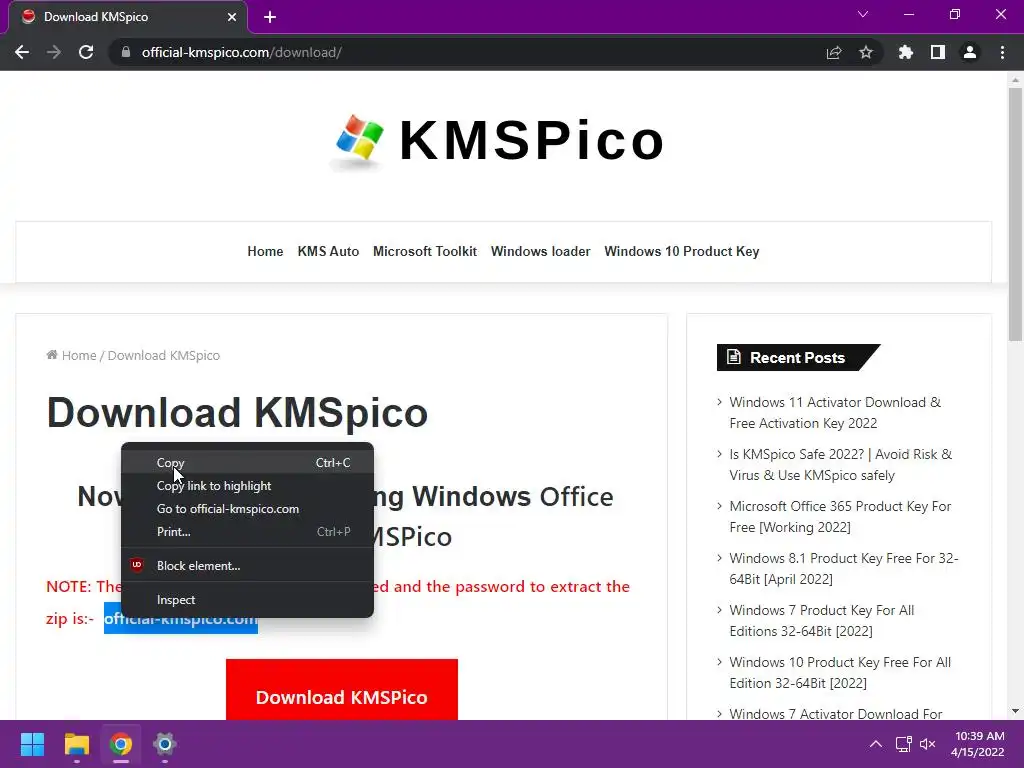Click the red Download KMSPico button
The width and height of the screenshot is (1024, 768).
tap(342, 690)
